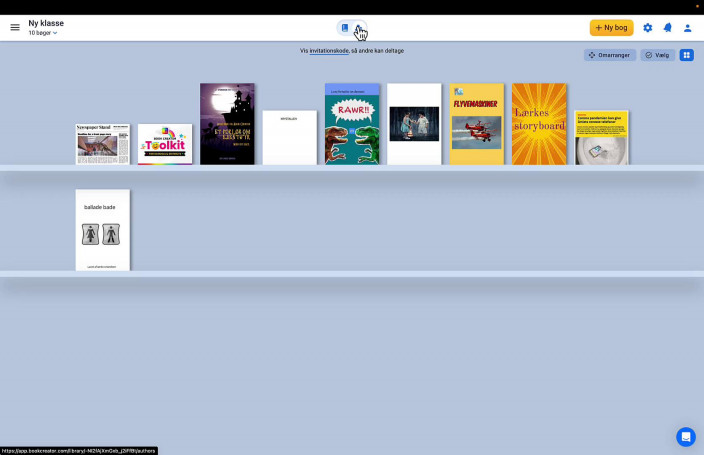
Task: Create a new book with Ny bog
Action: click(611, 28)
